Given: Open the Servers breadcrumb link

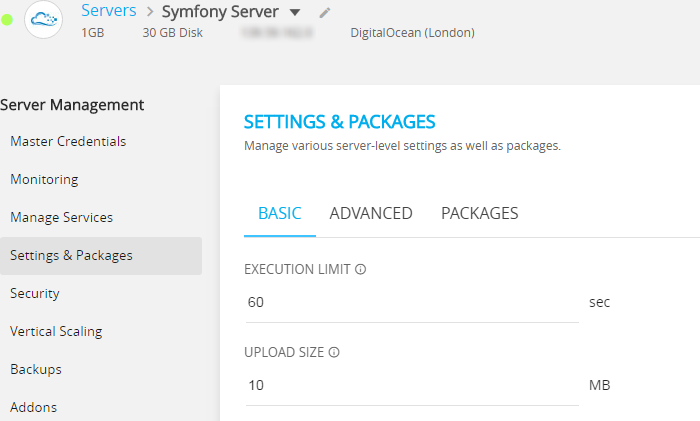Looking at the screenshot, I should pos(109,12).
